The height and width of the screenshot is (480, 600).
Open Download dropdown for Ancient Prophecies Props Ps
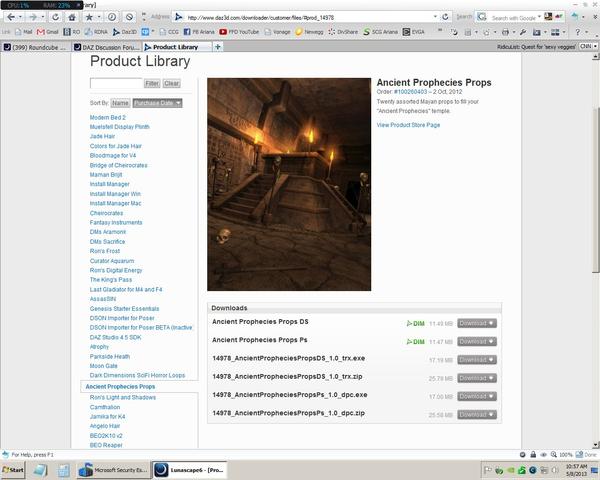point(477,341)
